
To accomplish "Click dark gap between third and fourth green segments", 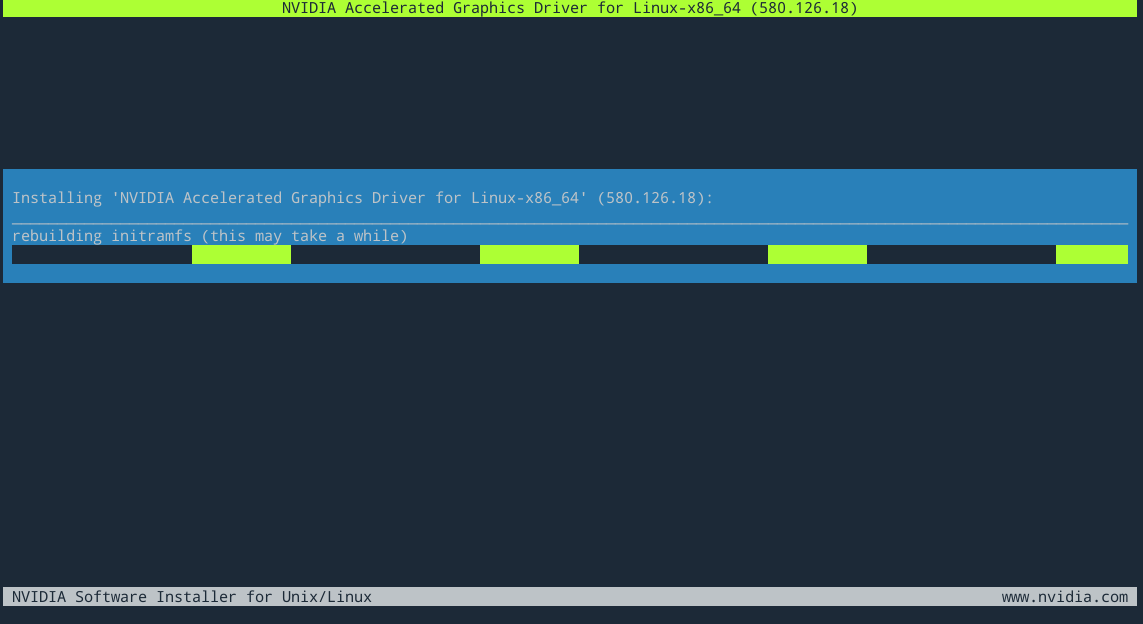I will click(961, 255).
